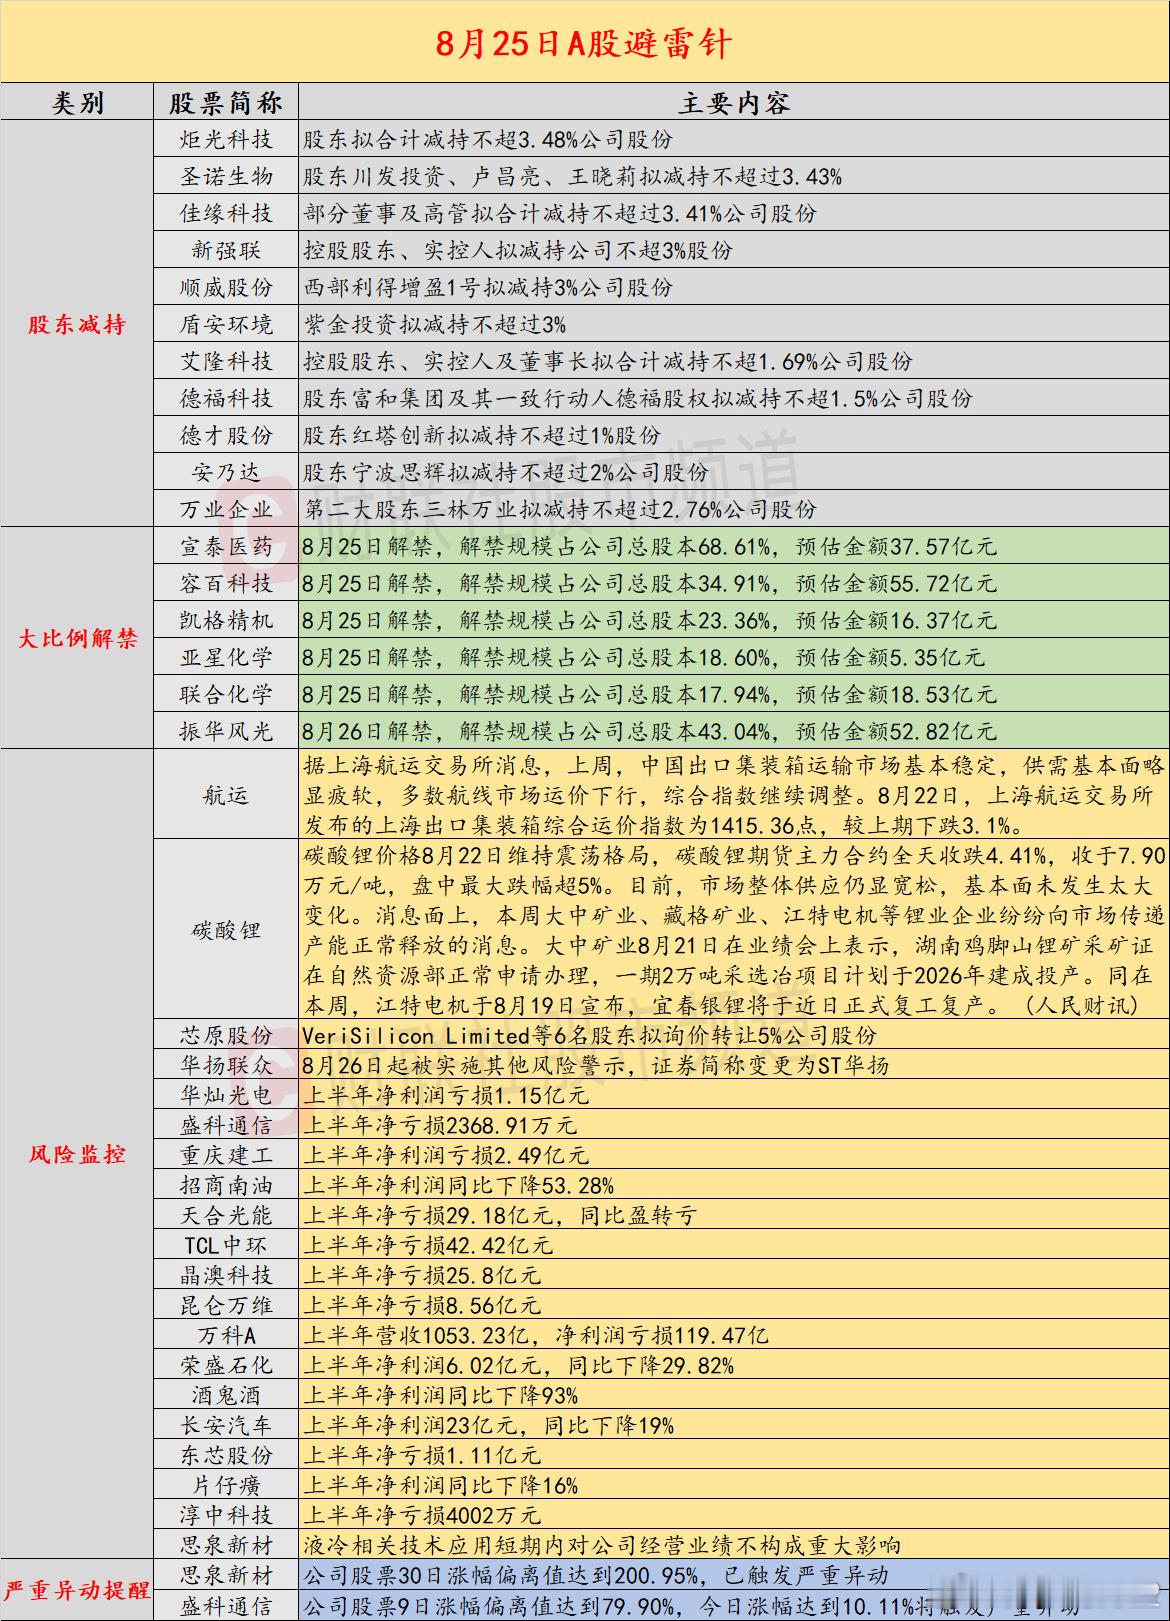Select stock name '德才股份'
This screenshot has width=1170, height=1621.
click(x=226, y=435)
